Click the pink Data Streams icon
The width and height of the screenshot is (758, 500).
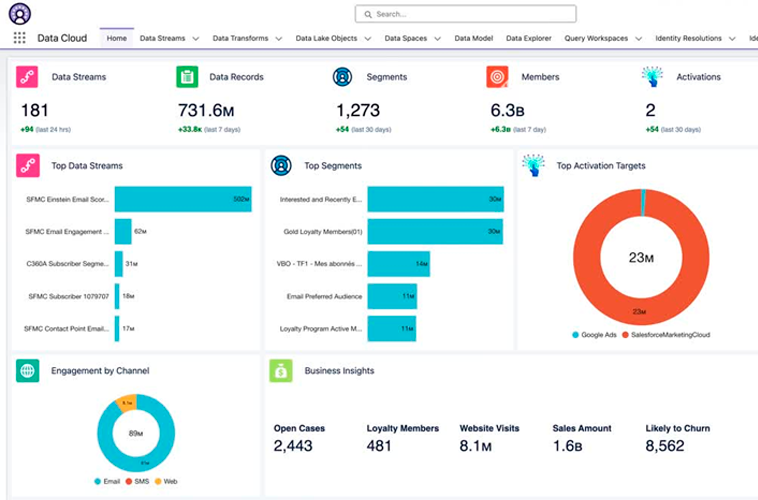28,77
